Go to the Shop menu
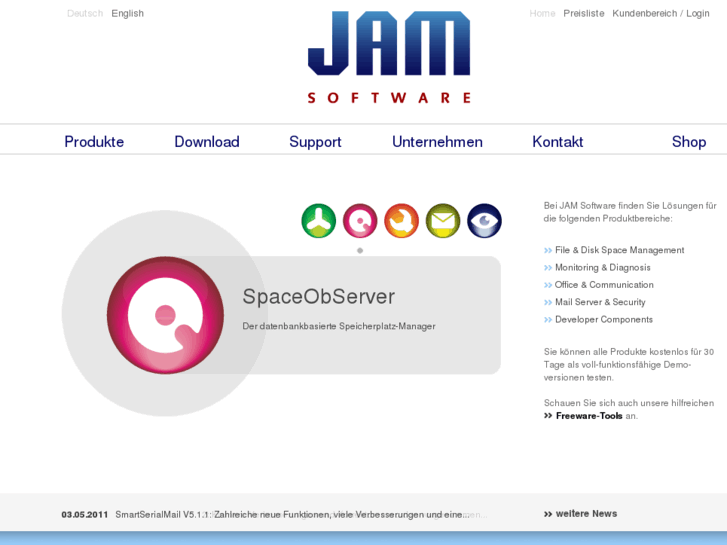This screenshot has height=545, width=727. (689, 141)
